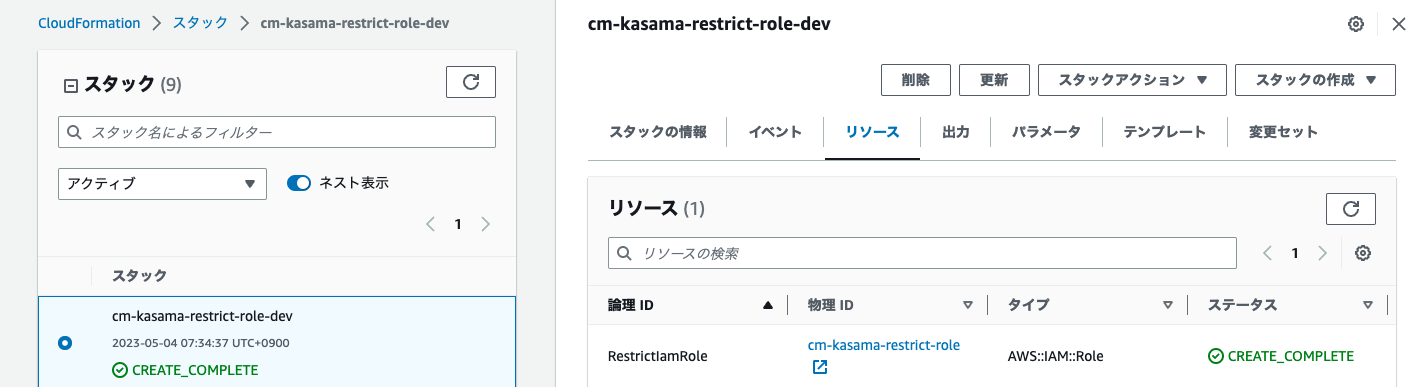Viewport: 1416px width, 387px height.
Task: Go to the next resources page arrow
Action: tap(1322, 253)
